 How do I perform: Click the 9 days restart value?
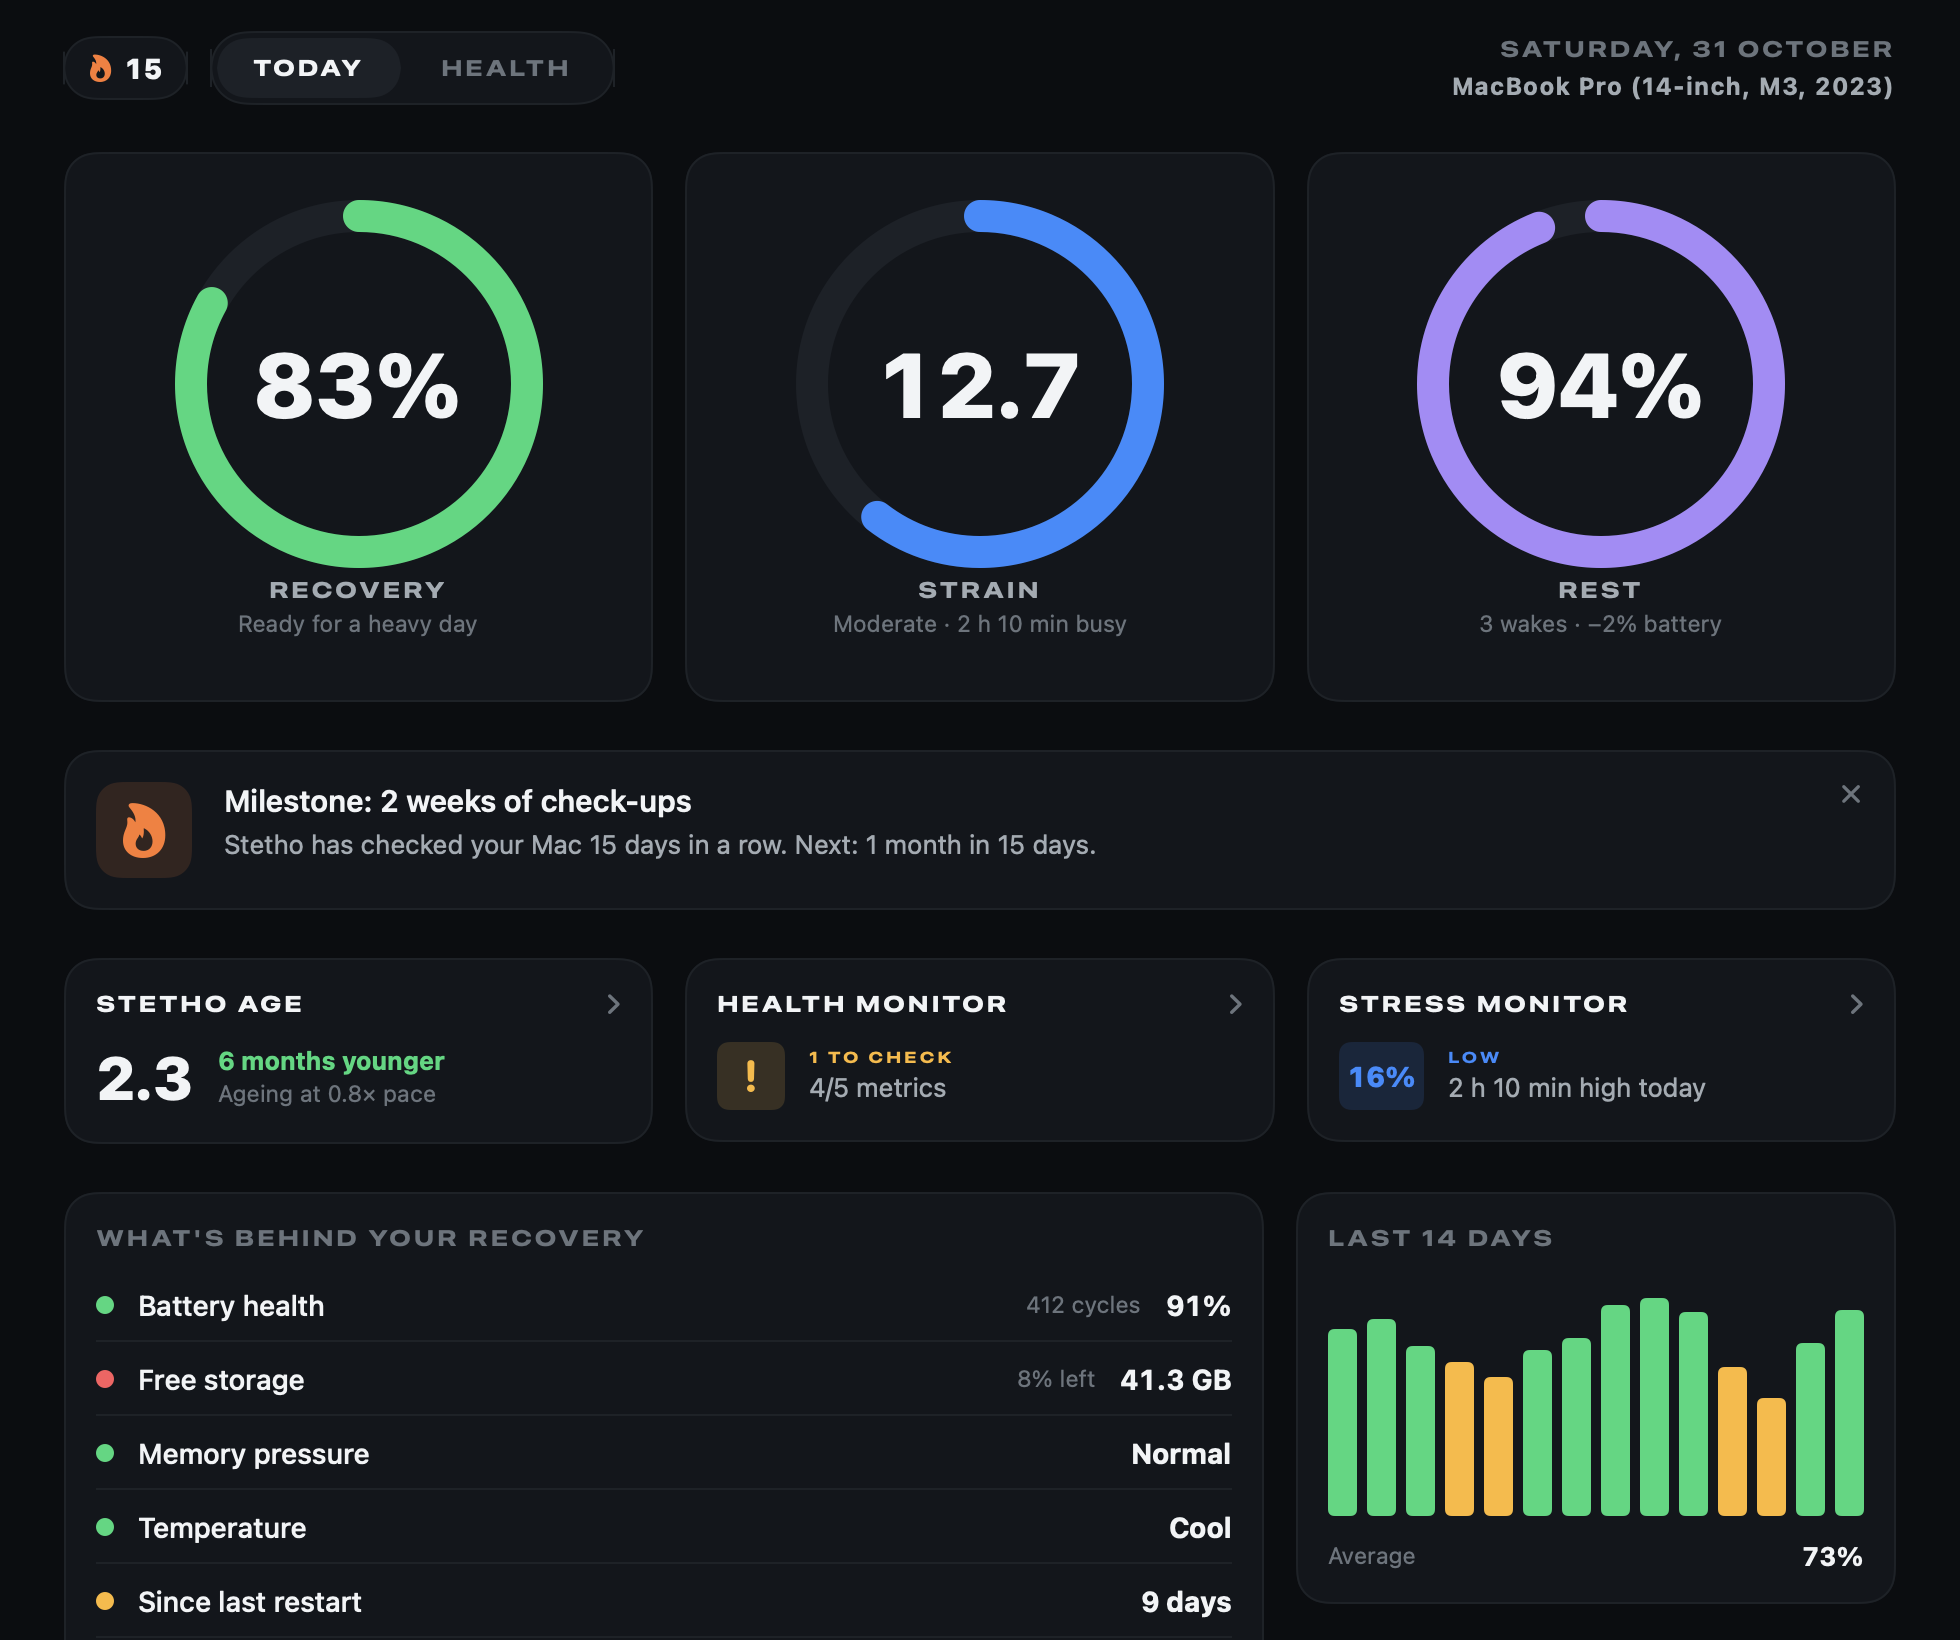pyautogui.click(x=1186, y=1602)
